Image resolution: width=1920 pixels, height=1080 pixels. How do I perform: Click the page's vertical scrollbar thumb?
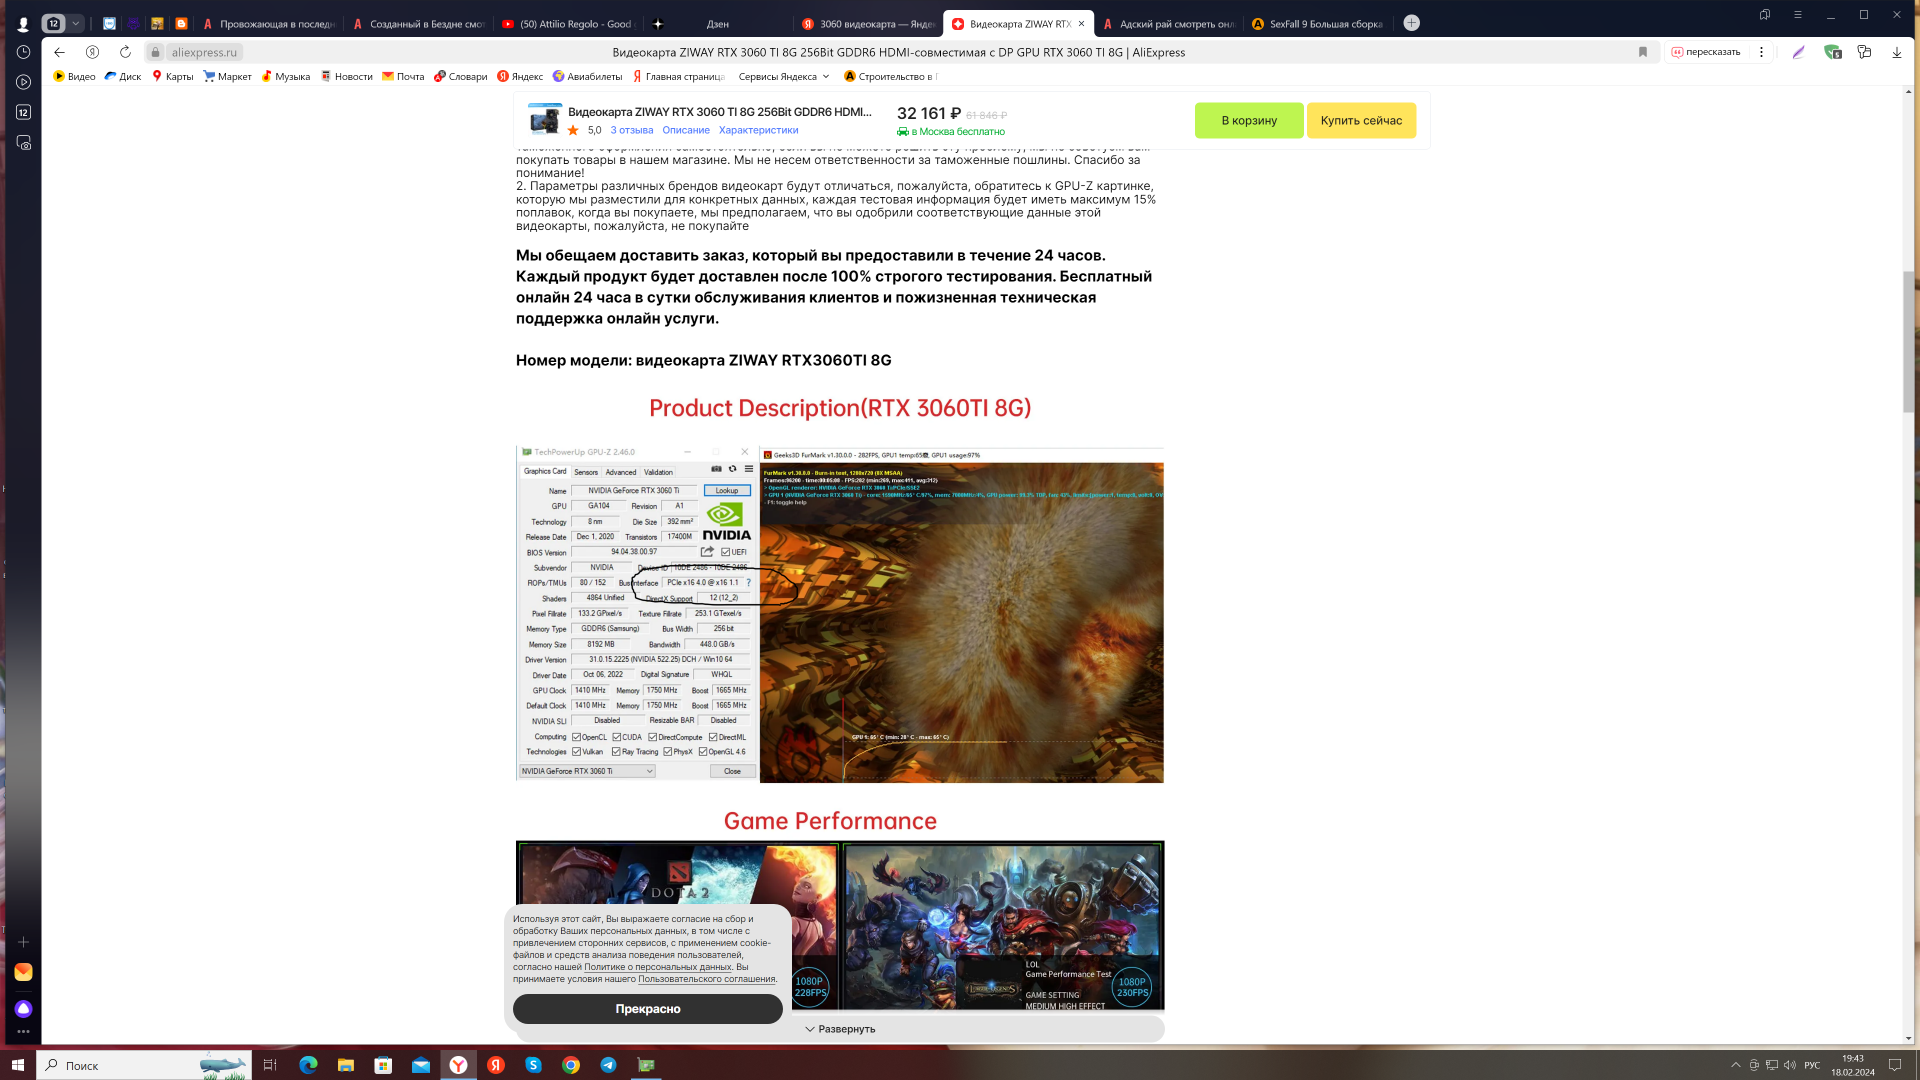click(1908, 340)
